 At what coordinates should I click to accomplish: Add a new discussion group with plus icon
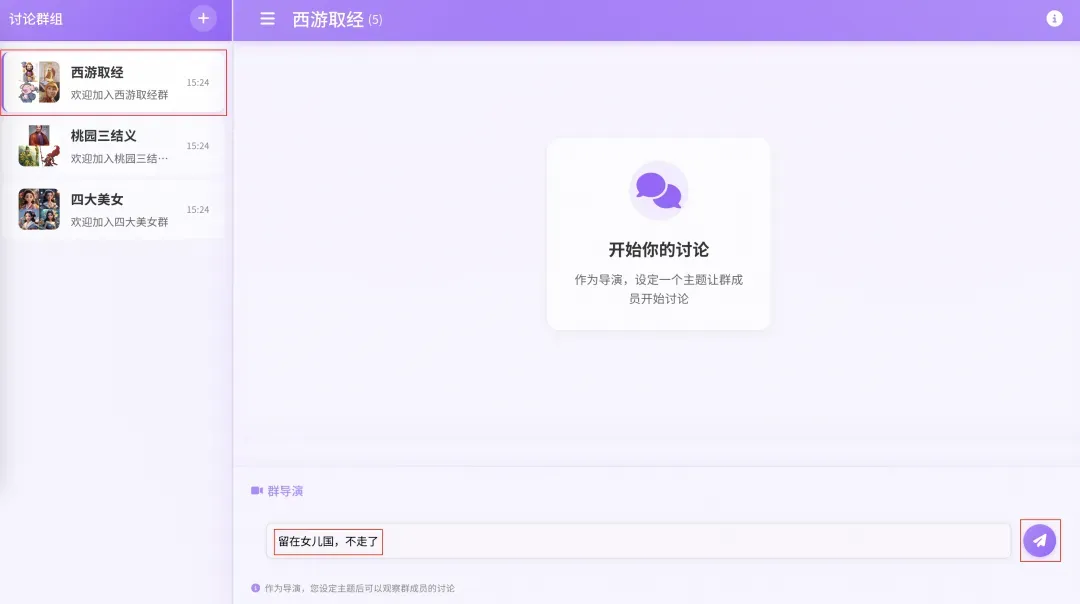pyautogui.click(x=202, y=19)
